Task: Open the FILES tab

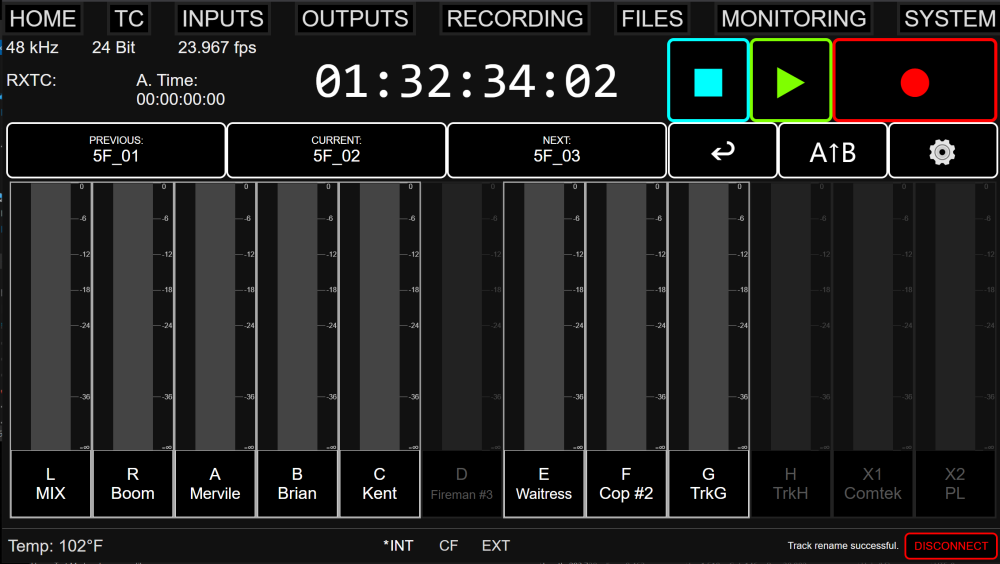Action: click(x=652, y=19)
